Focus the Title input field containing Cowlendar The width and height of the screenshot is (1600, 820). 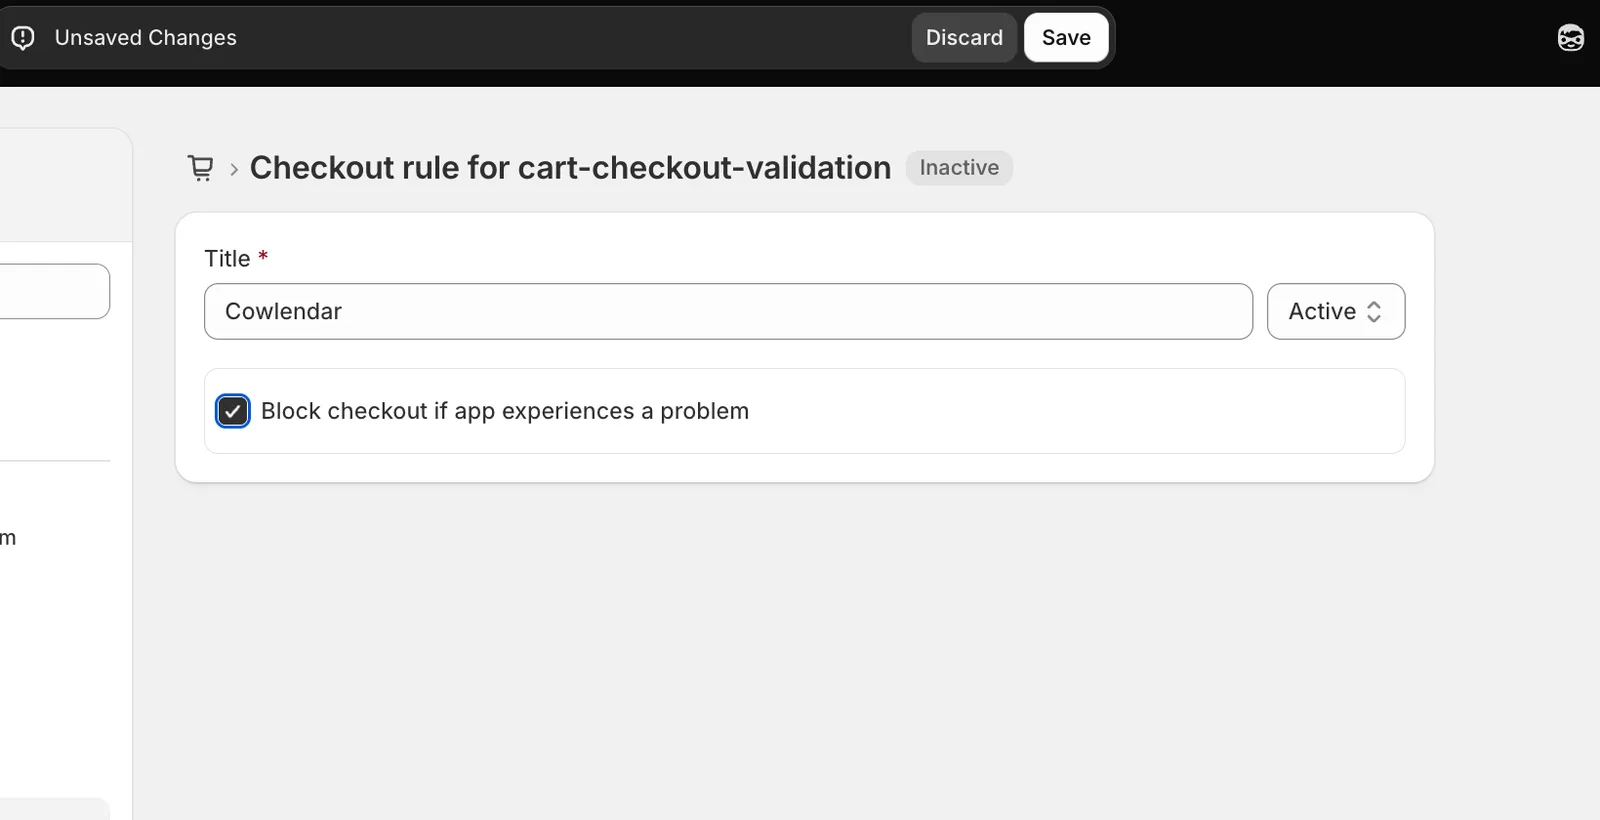(728, 311)
